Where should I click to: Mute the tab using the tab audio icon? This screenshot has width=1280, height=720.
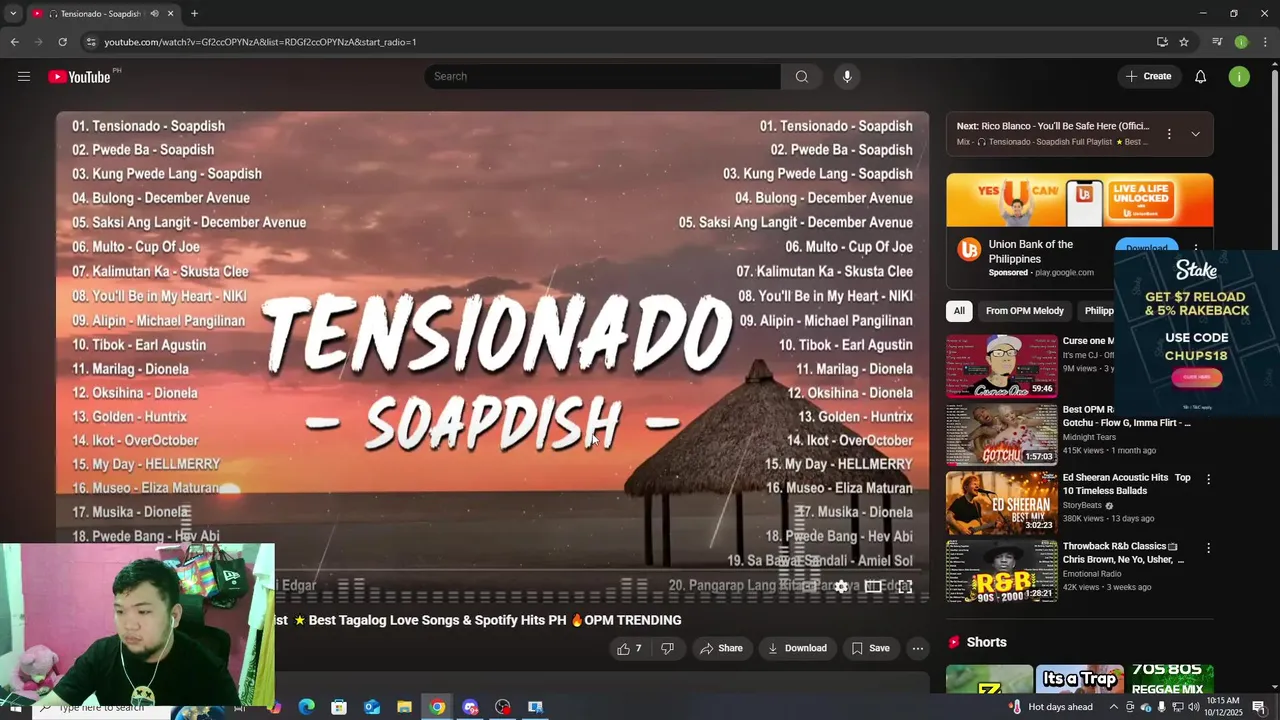point(155,14)
